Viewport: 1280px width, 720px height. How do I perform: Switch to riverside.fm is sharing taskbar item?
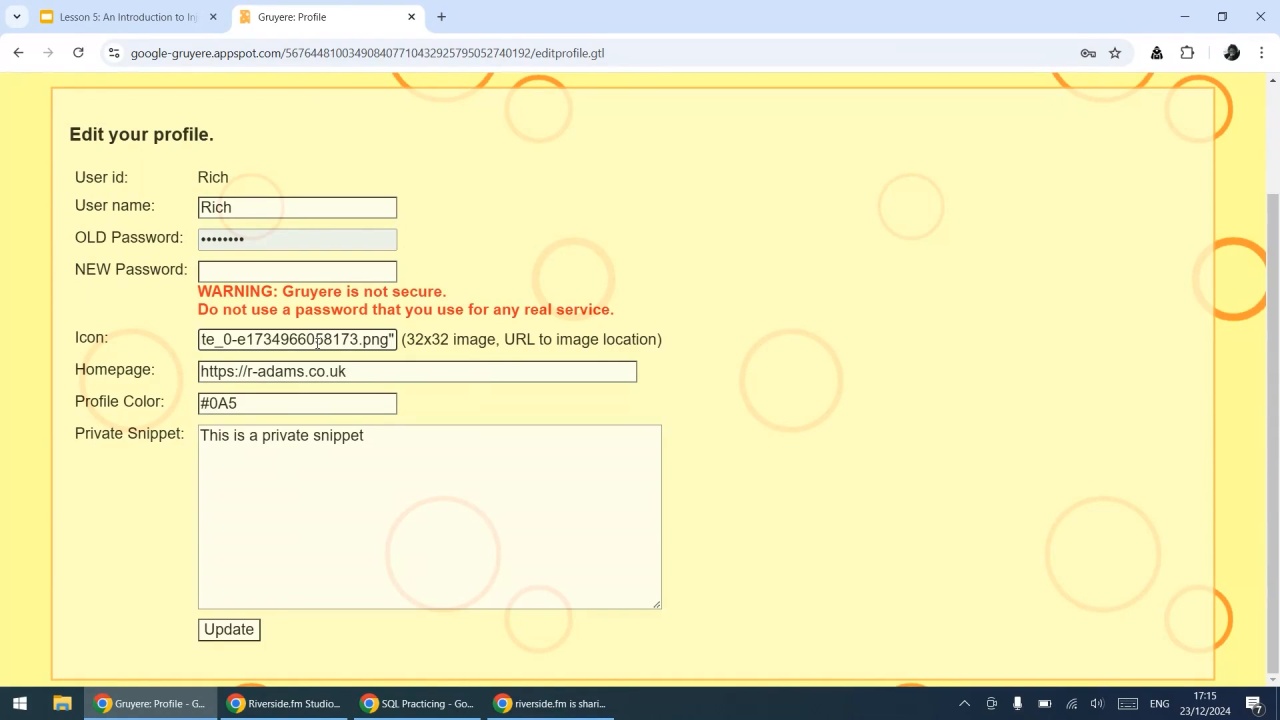pos(550,703)
